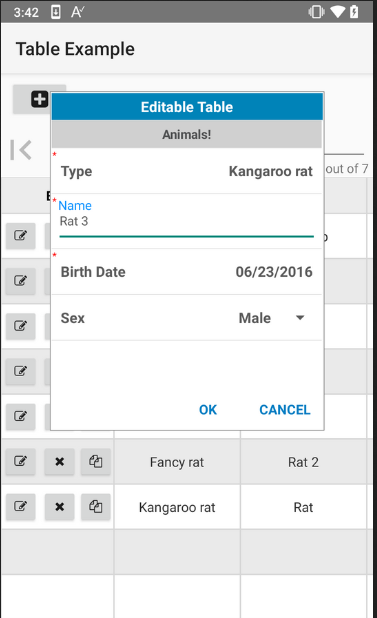Duplicate the Fancy rat Rat 2 row

(96, 461)
